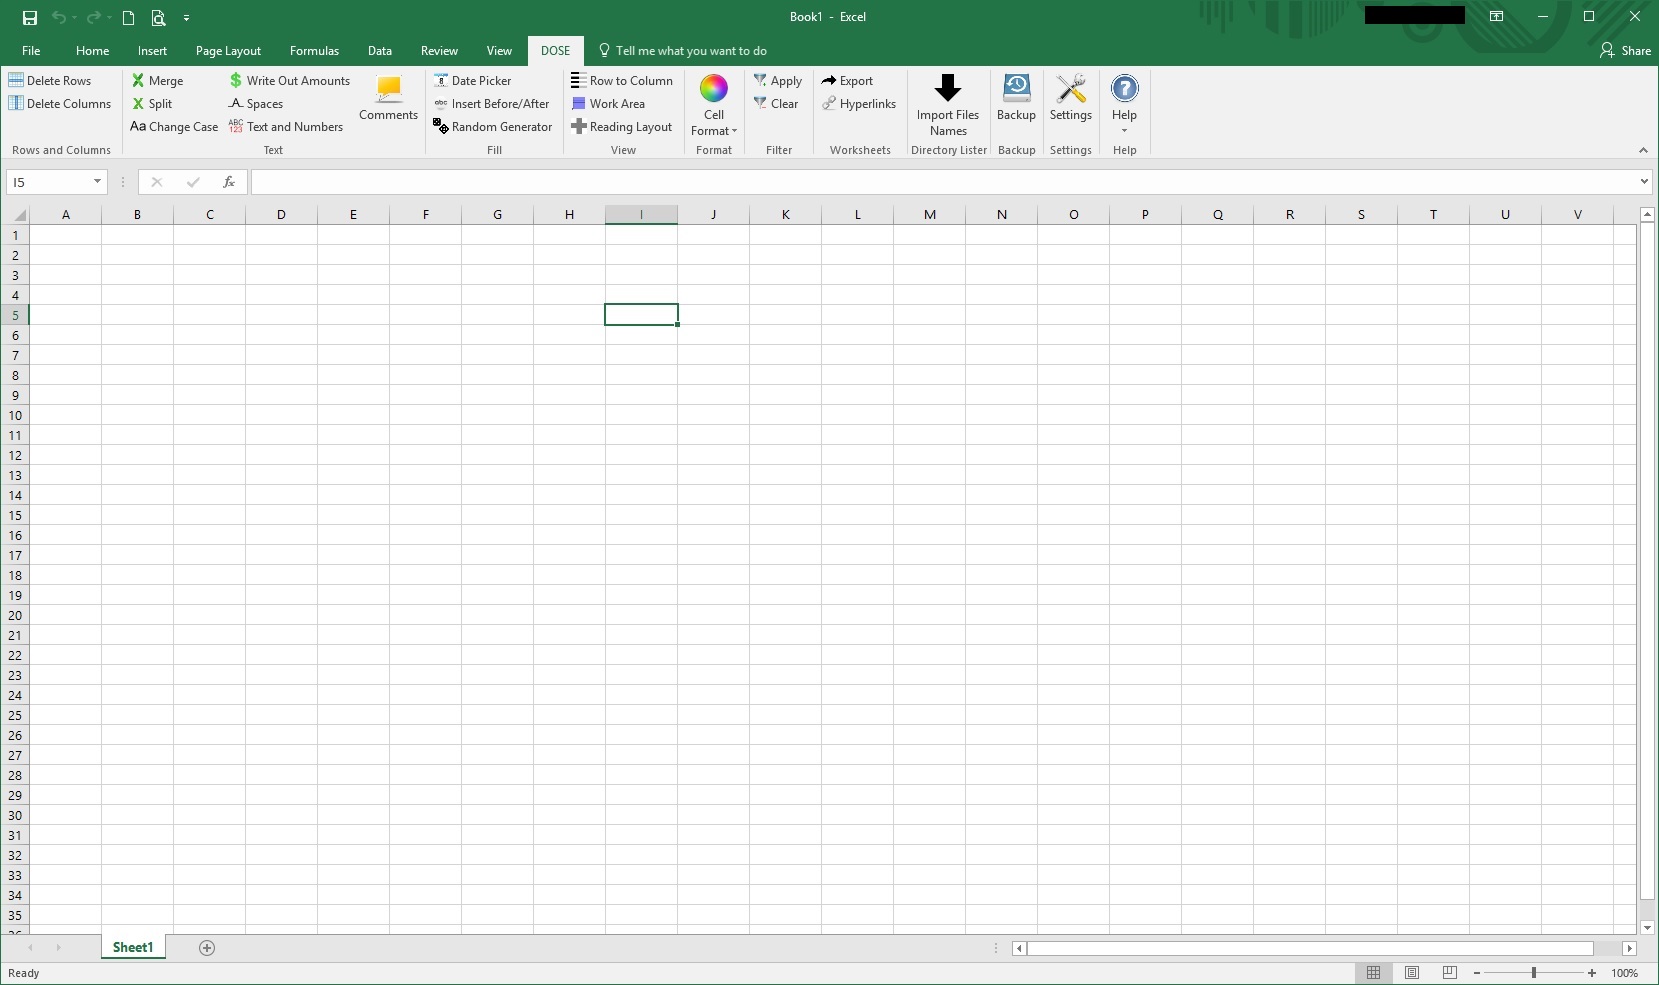This screenshot has height=985, width=1659.
Task: Select column M header
Action: pyautogui.click(x=929, y=214)
